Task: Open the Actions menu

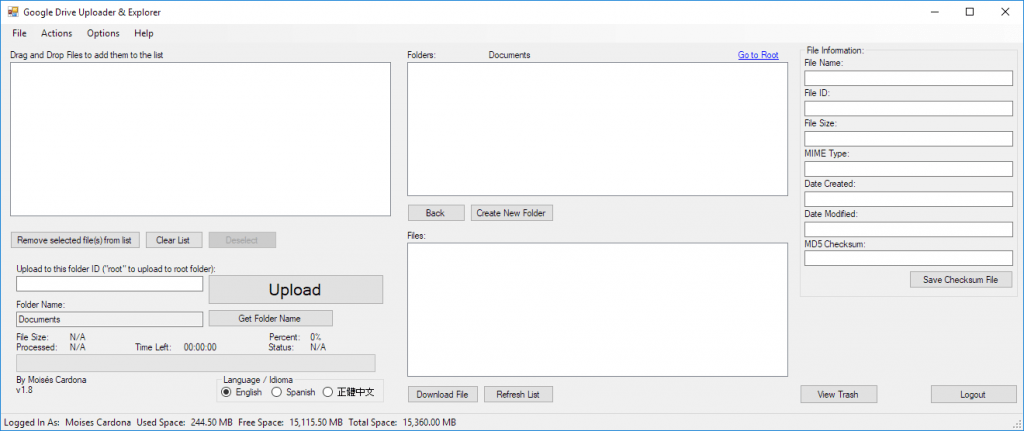Action: pyautogui.click(x=57, y=33)
